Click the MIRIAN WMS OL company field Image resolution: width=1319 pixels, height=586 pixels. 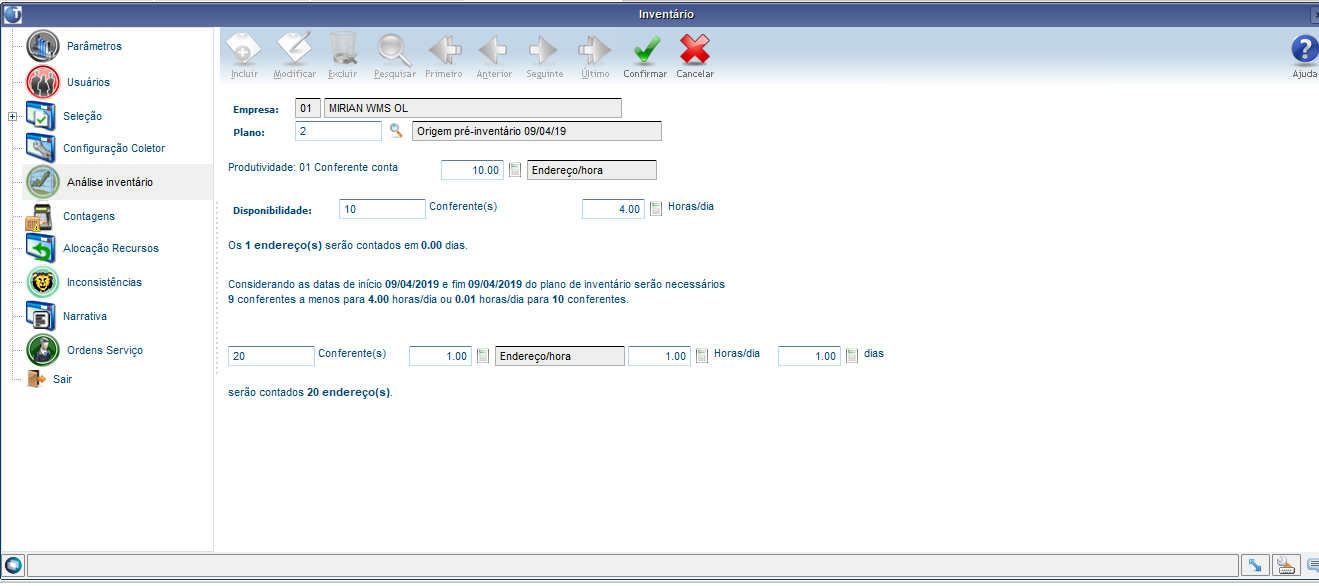tap(472, 108)
